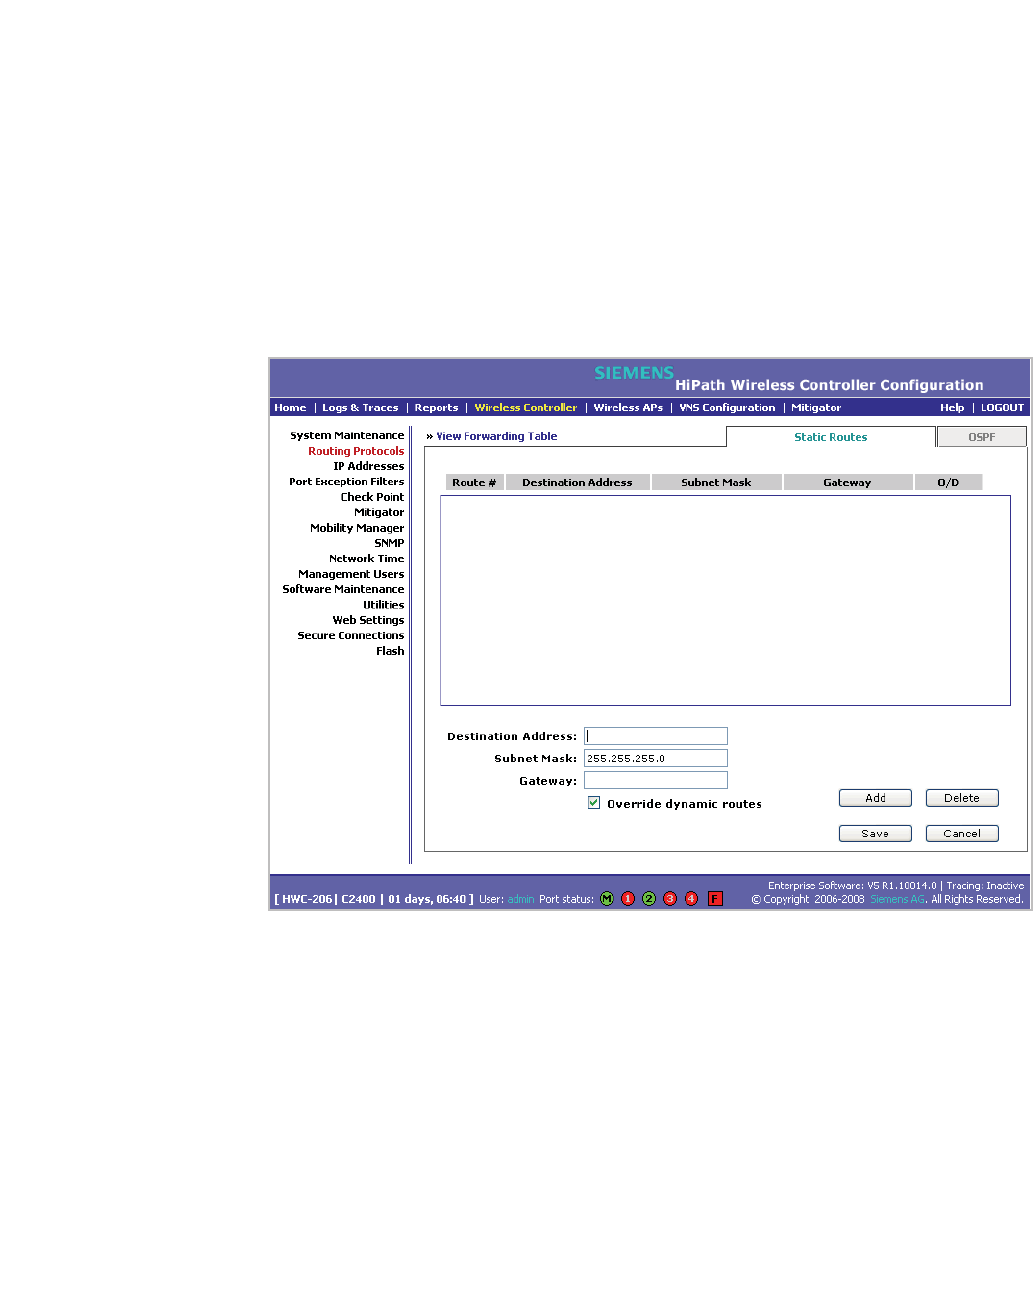Switch to the Static Routes tab
This screenshot has height=1313, width=1033.
pyautogui.click(x=831, y=437)
